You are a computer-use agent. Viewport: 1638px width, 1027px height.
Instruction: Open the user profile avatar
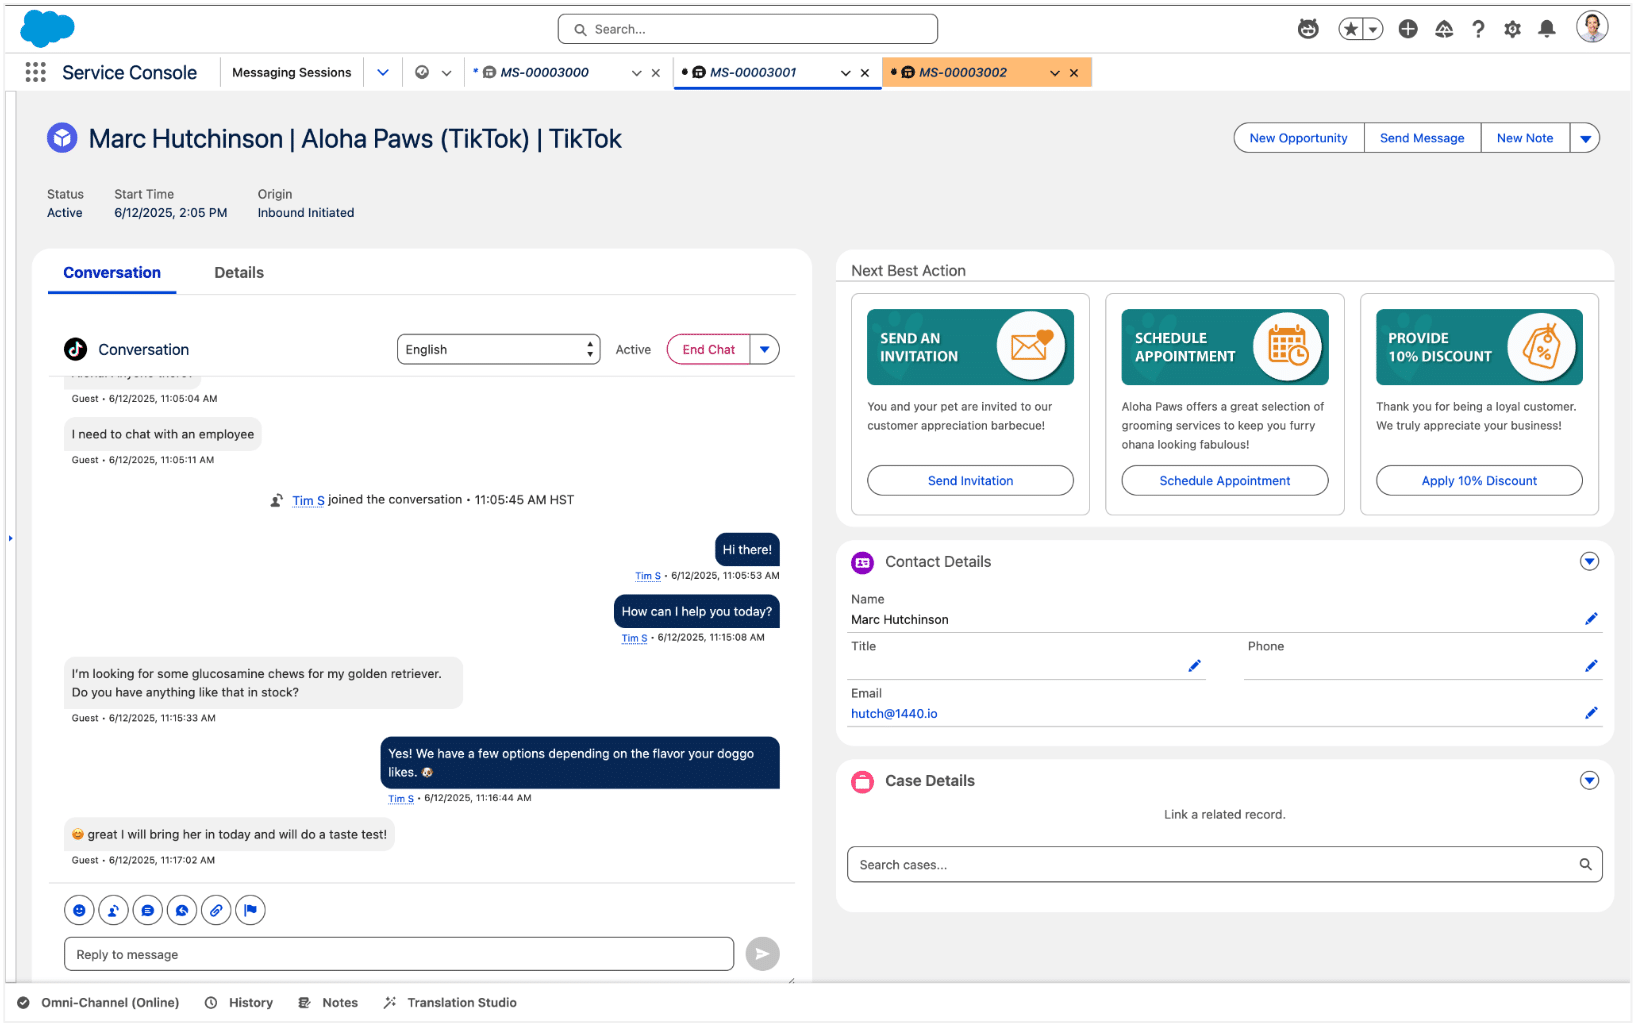tap(1592, 27)
